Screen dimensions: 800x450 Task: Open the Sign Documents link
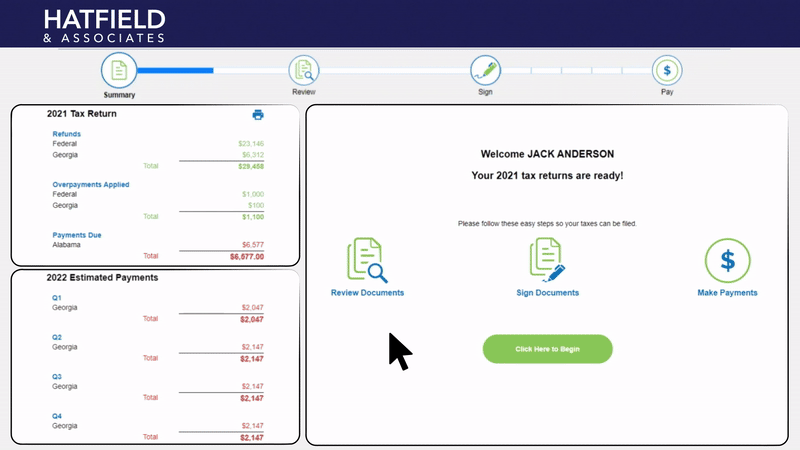(547, 293)
